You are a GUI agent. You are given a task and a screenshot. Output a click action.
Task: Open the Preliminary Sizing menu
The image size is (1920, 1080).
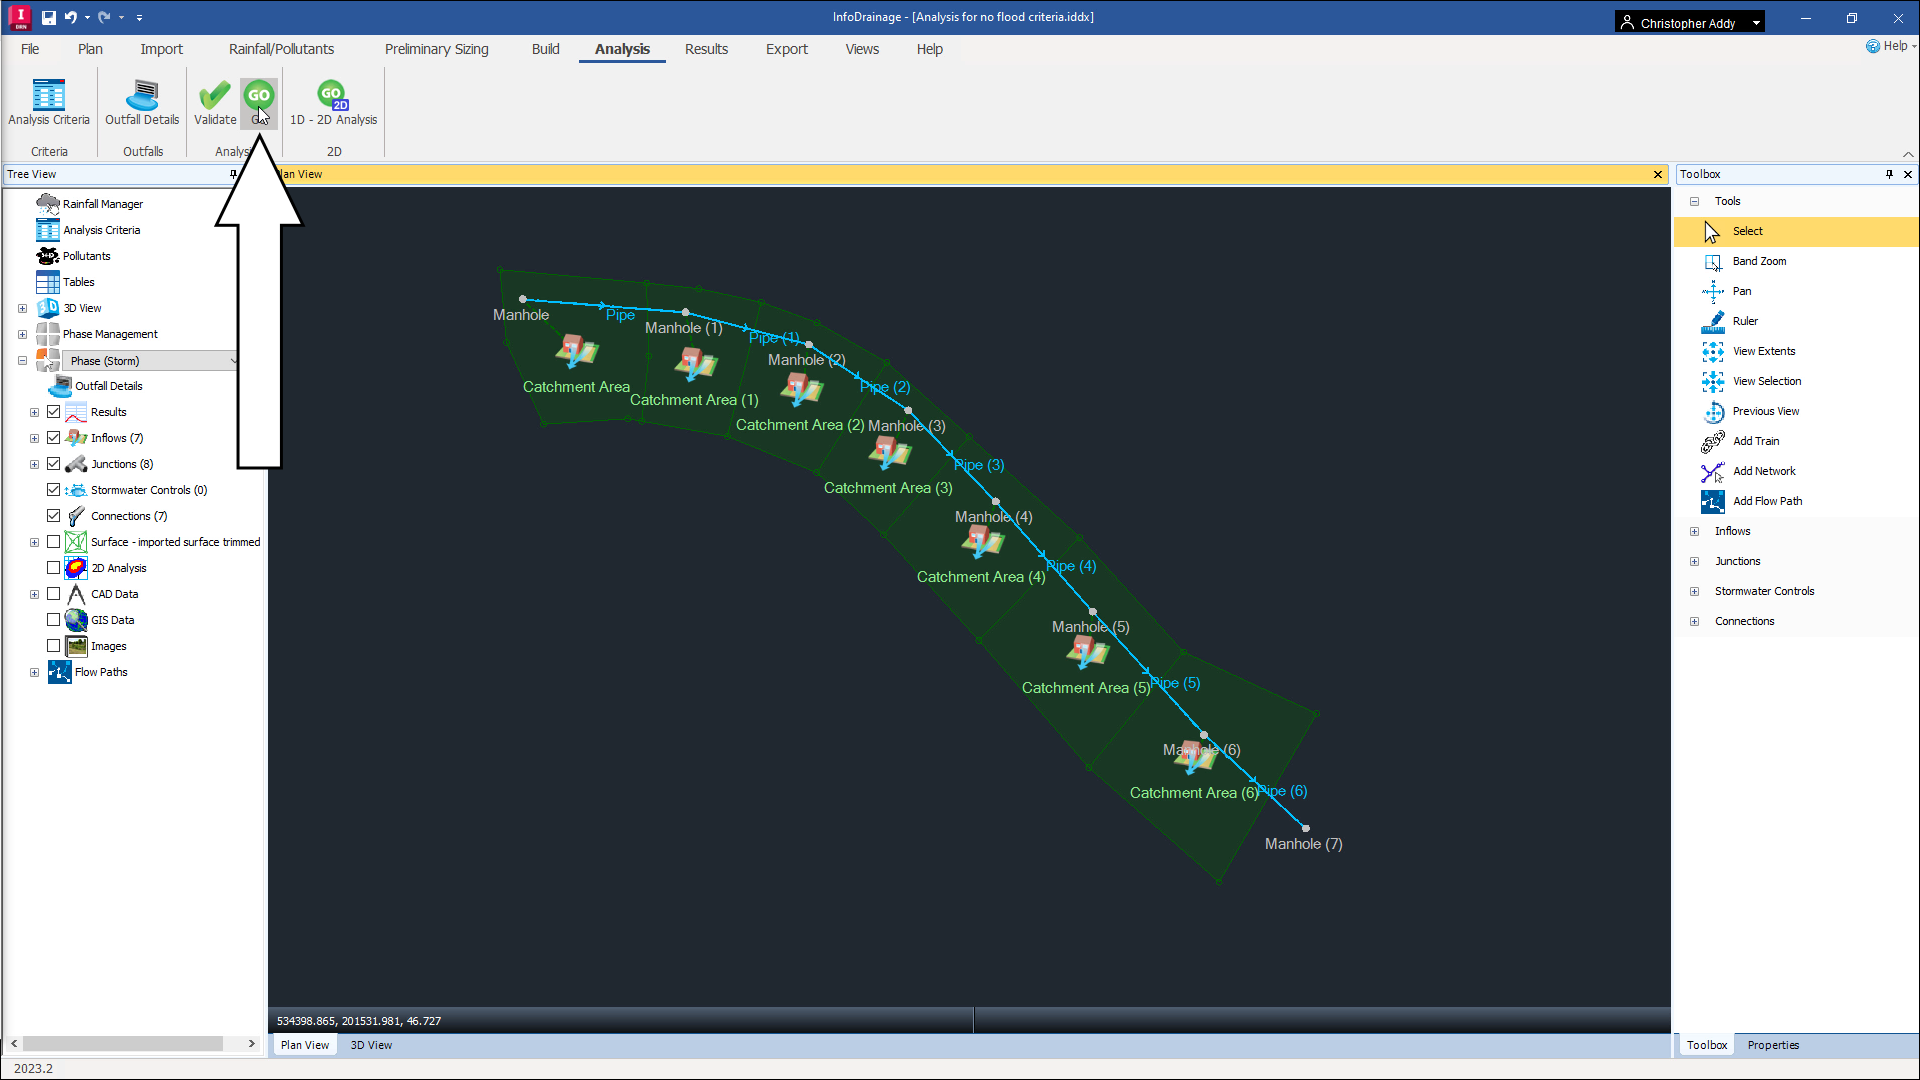coord(436,49)
